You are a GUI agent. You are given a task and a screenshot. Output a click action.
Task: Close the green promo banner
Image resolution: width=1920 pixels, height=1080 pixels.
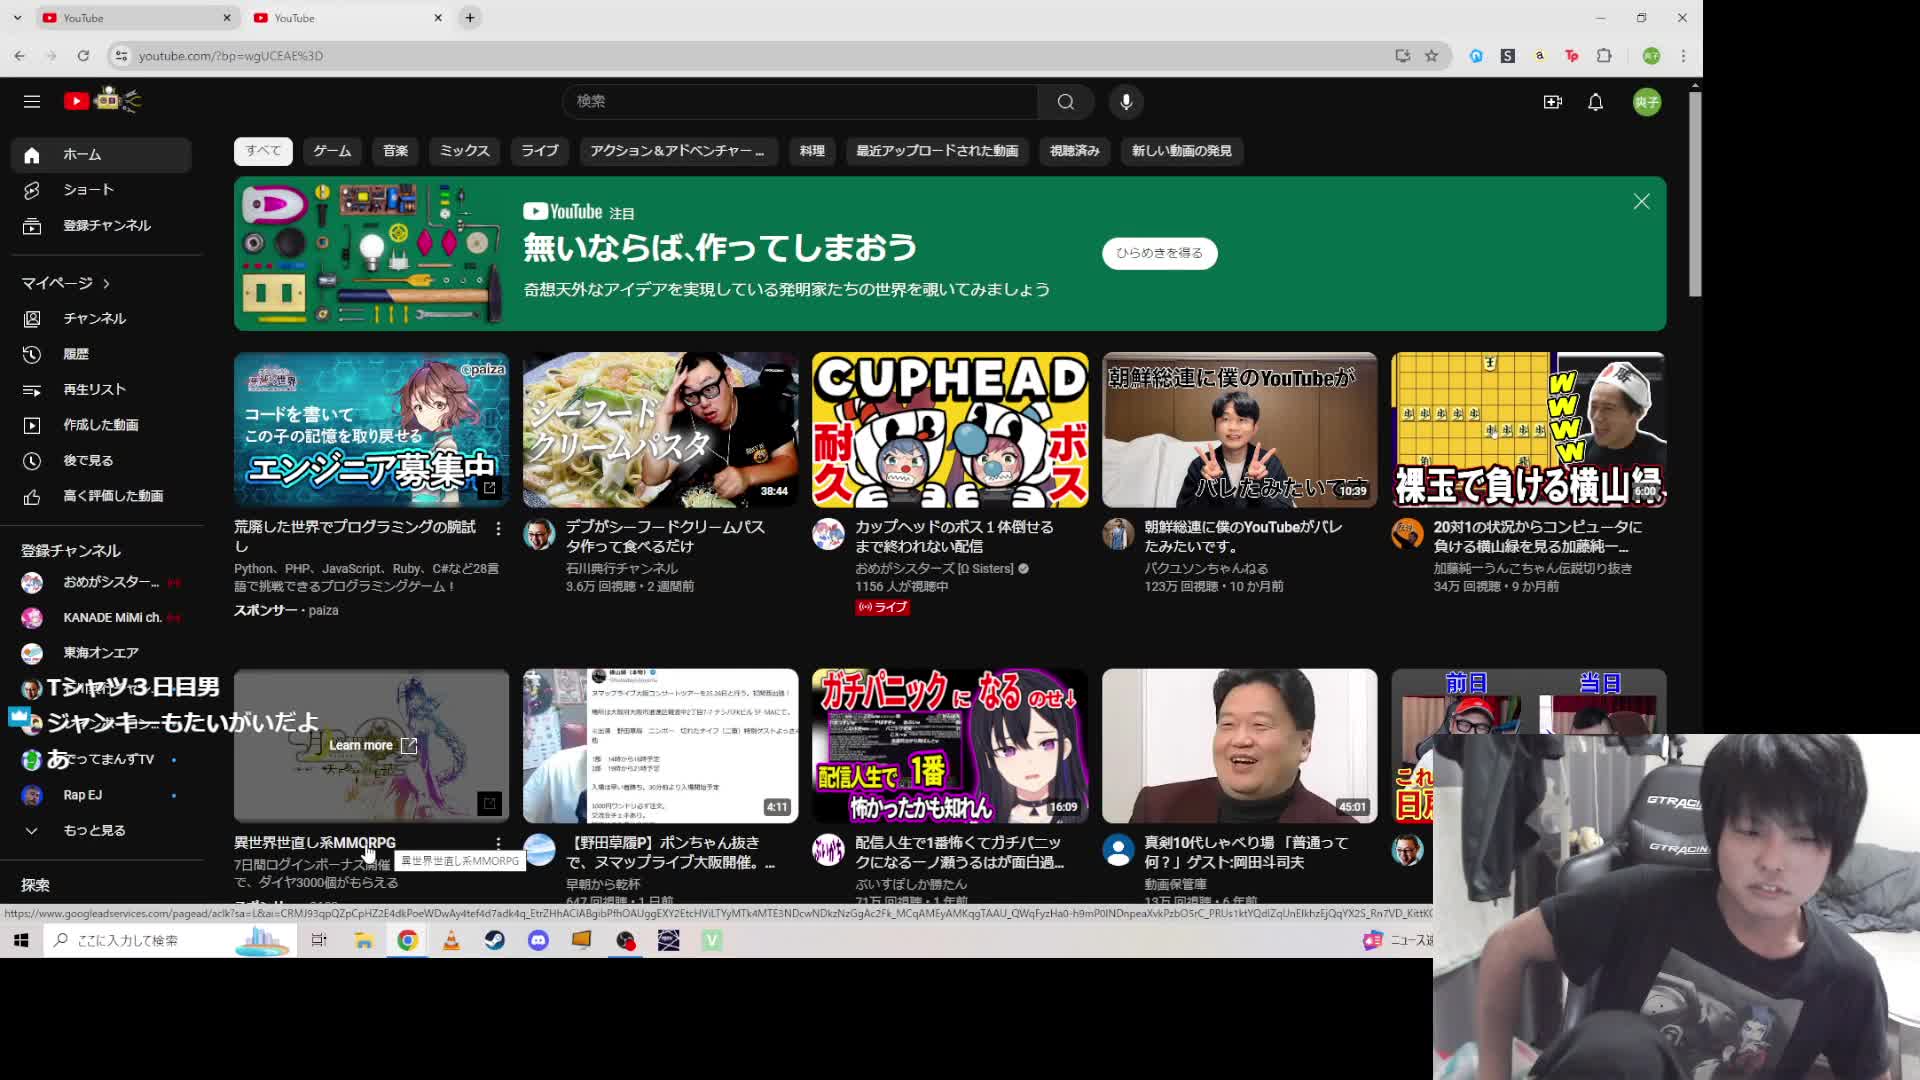tap(1641, 202)
